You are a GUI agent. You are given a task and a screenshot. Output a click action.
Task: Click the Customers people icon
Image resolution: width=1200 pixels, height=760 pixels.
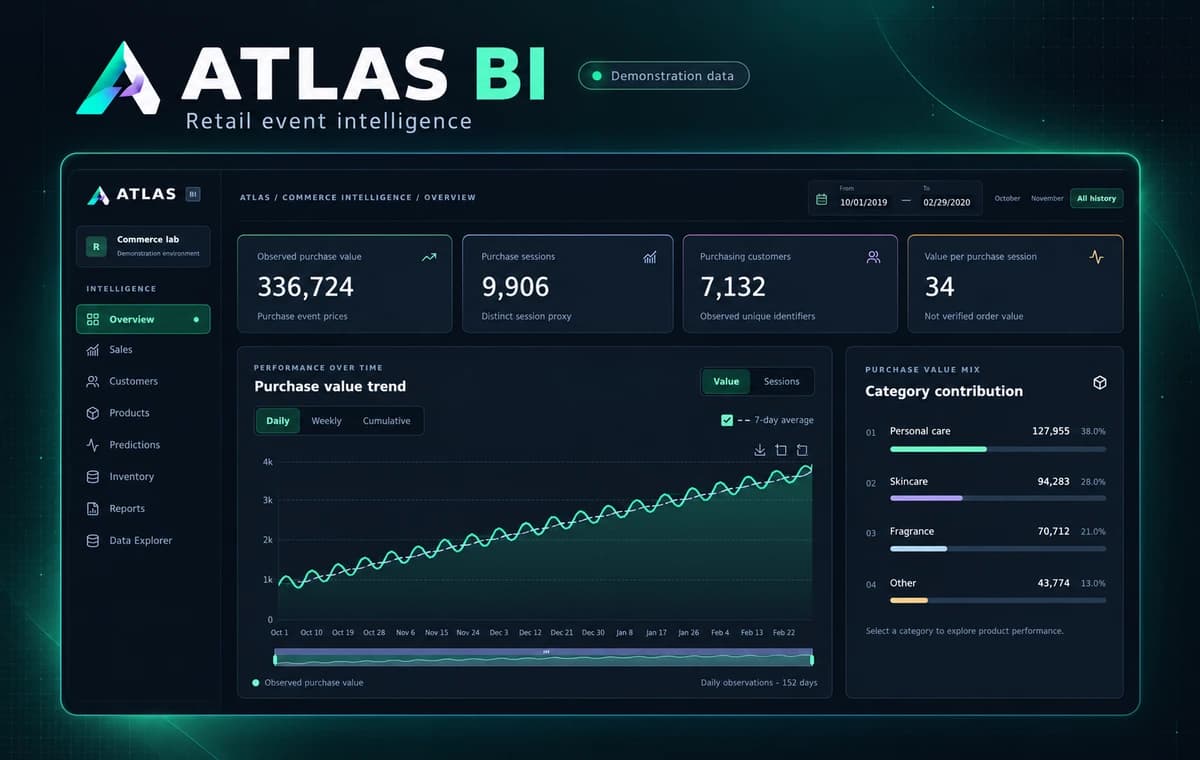93,381
